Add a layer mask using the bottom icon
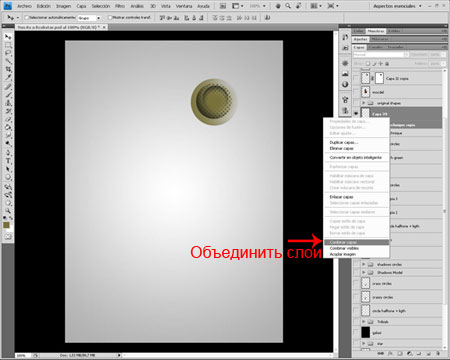This screenshot has height=360, width=450. tap(400, 353)
